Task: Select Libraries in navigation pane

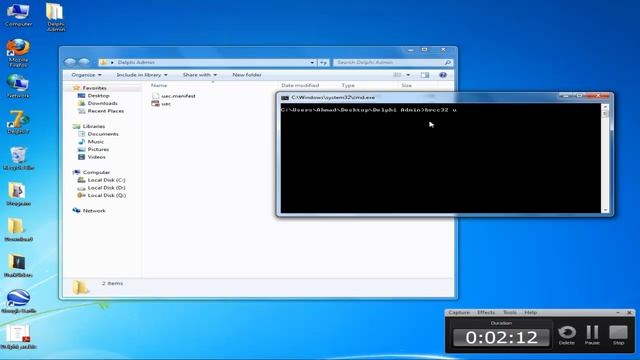Action: (93, 127)
